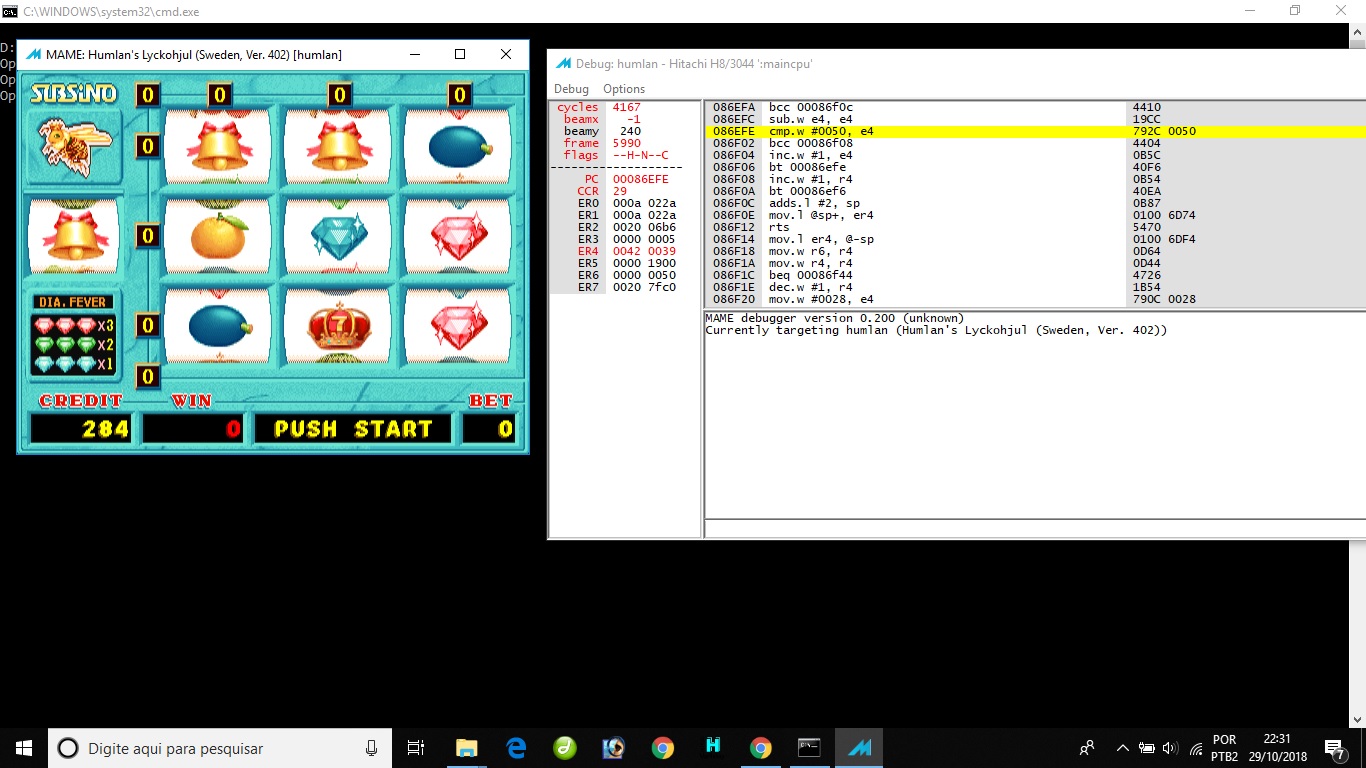This screenshot has height=768, width=1366.
Task: Open the volume control in system tray
Action: pos(1171,748)
